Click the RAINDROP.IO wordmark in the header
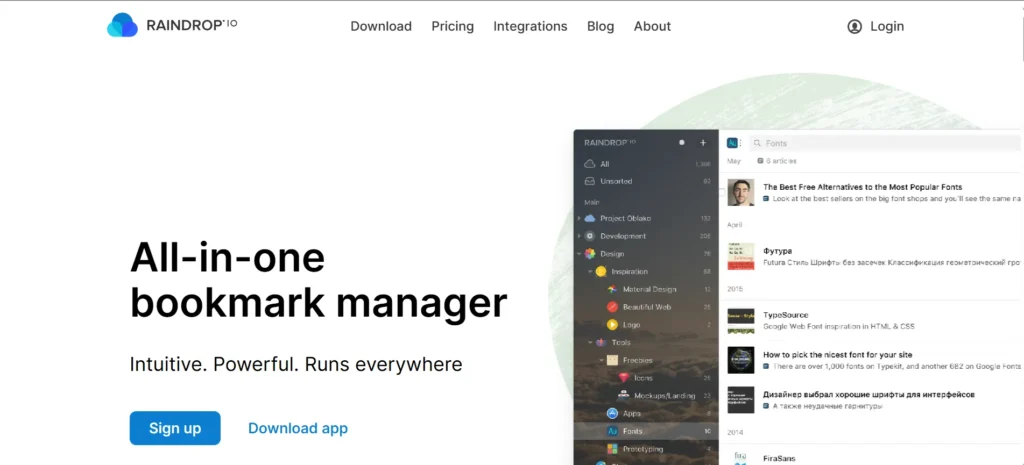The image size is (1024, 465). (192, 25)
